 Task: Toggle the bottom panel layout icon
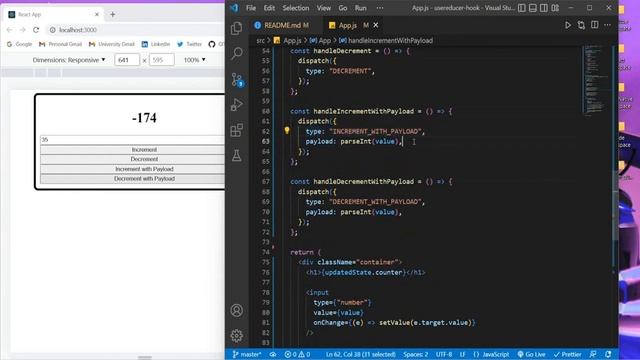click(533, 8)
